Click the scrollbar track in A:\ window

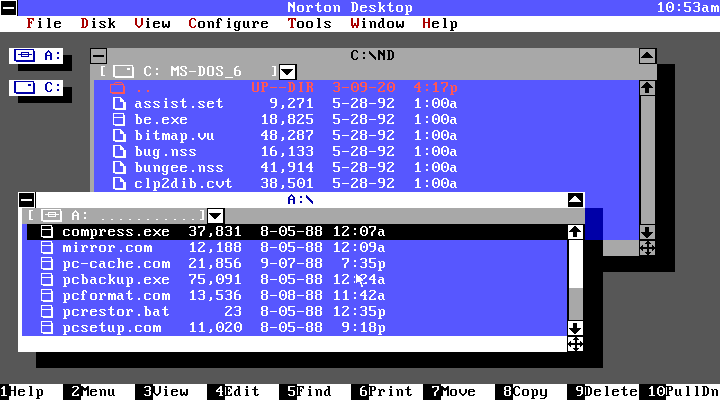[x=575, y=280]
